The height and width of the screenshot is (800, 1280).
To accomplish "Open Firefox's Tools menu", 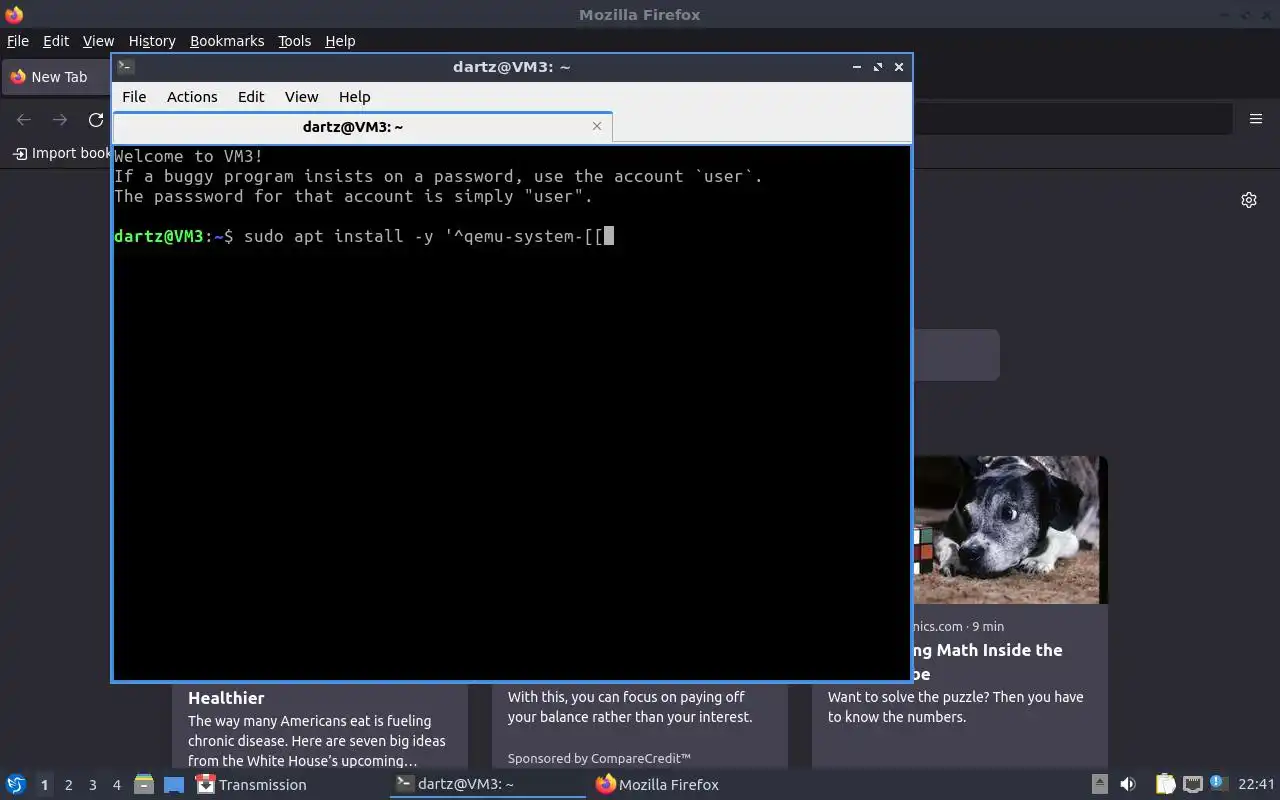I will [x=294, y=41].
